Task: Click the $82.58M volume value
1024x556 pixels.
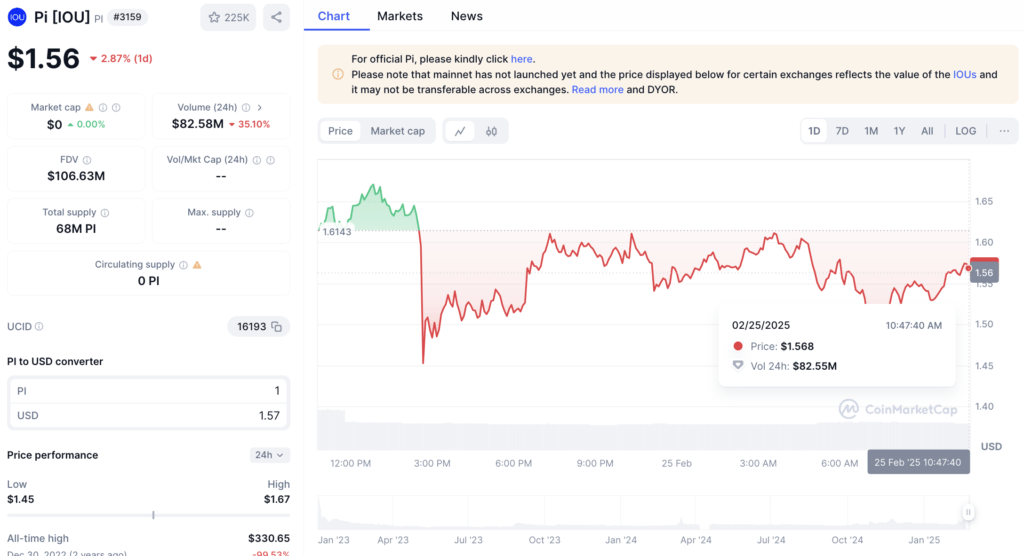Action: [x=198, y=124]
